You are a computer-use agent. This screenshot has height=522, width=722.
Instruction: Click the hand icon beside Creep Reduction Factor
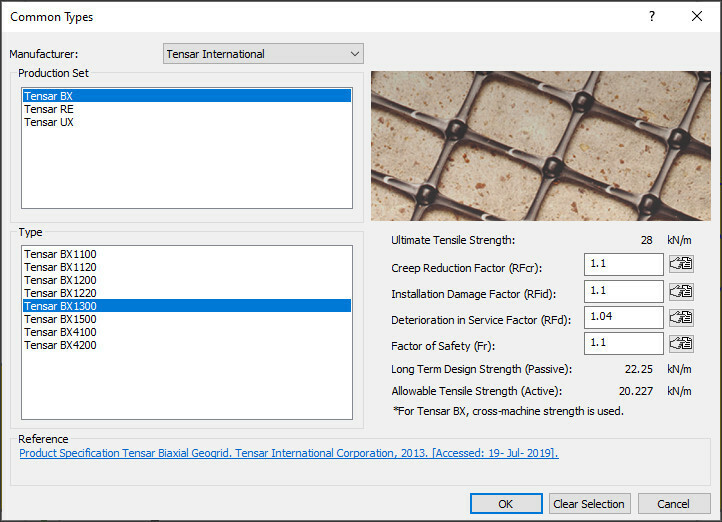tap(681, 264)
